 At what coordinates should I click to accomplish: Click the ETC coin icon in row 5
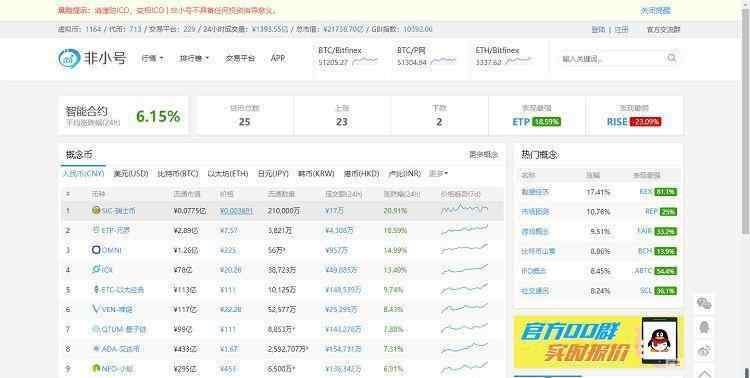coord(96,289)
